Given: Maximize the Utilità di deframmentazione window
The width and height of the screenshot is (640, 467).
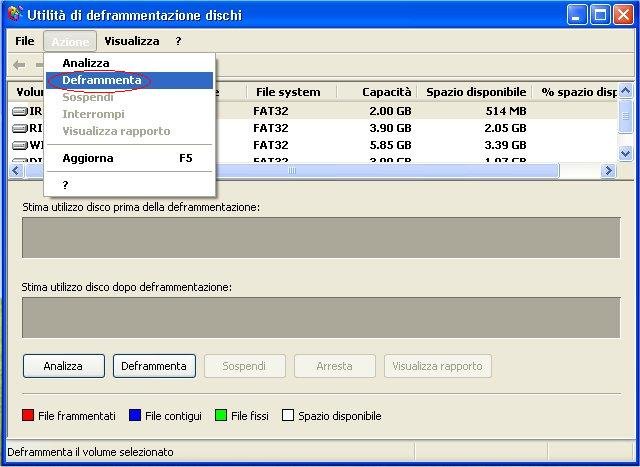Looking at the screenshot, I should pos(600,15).
